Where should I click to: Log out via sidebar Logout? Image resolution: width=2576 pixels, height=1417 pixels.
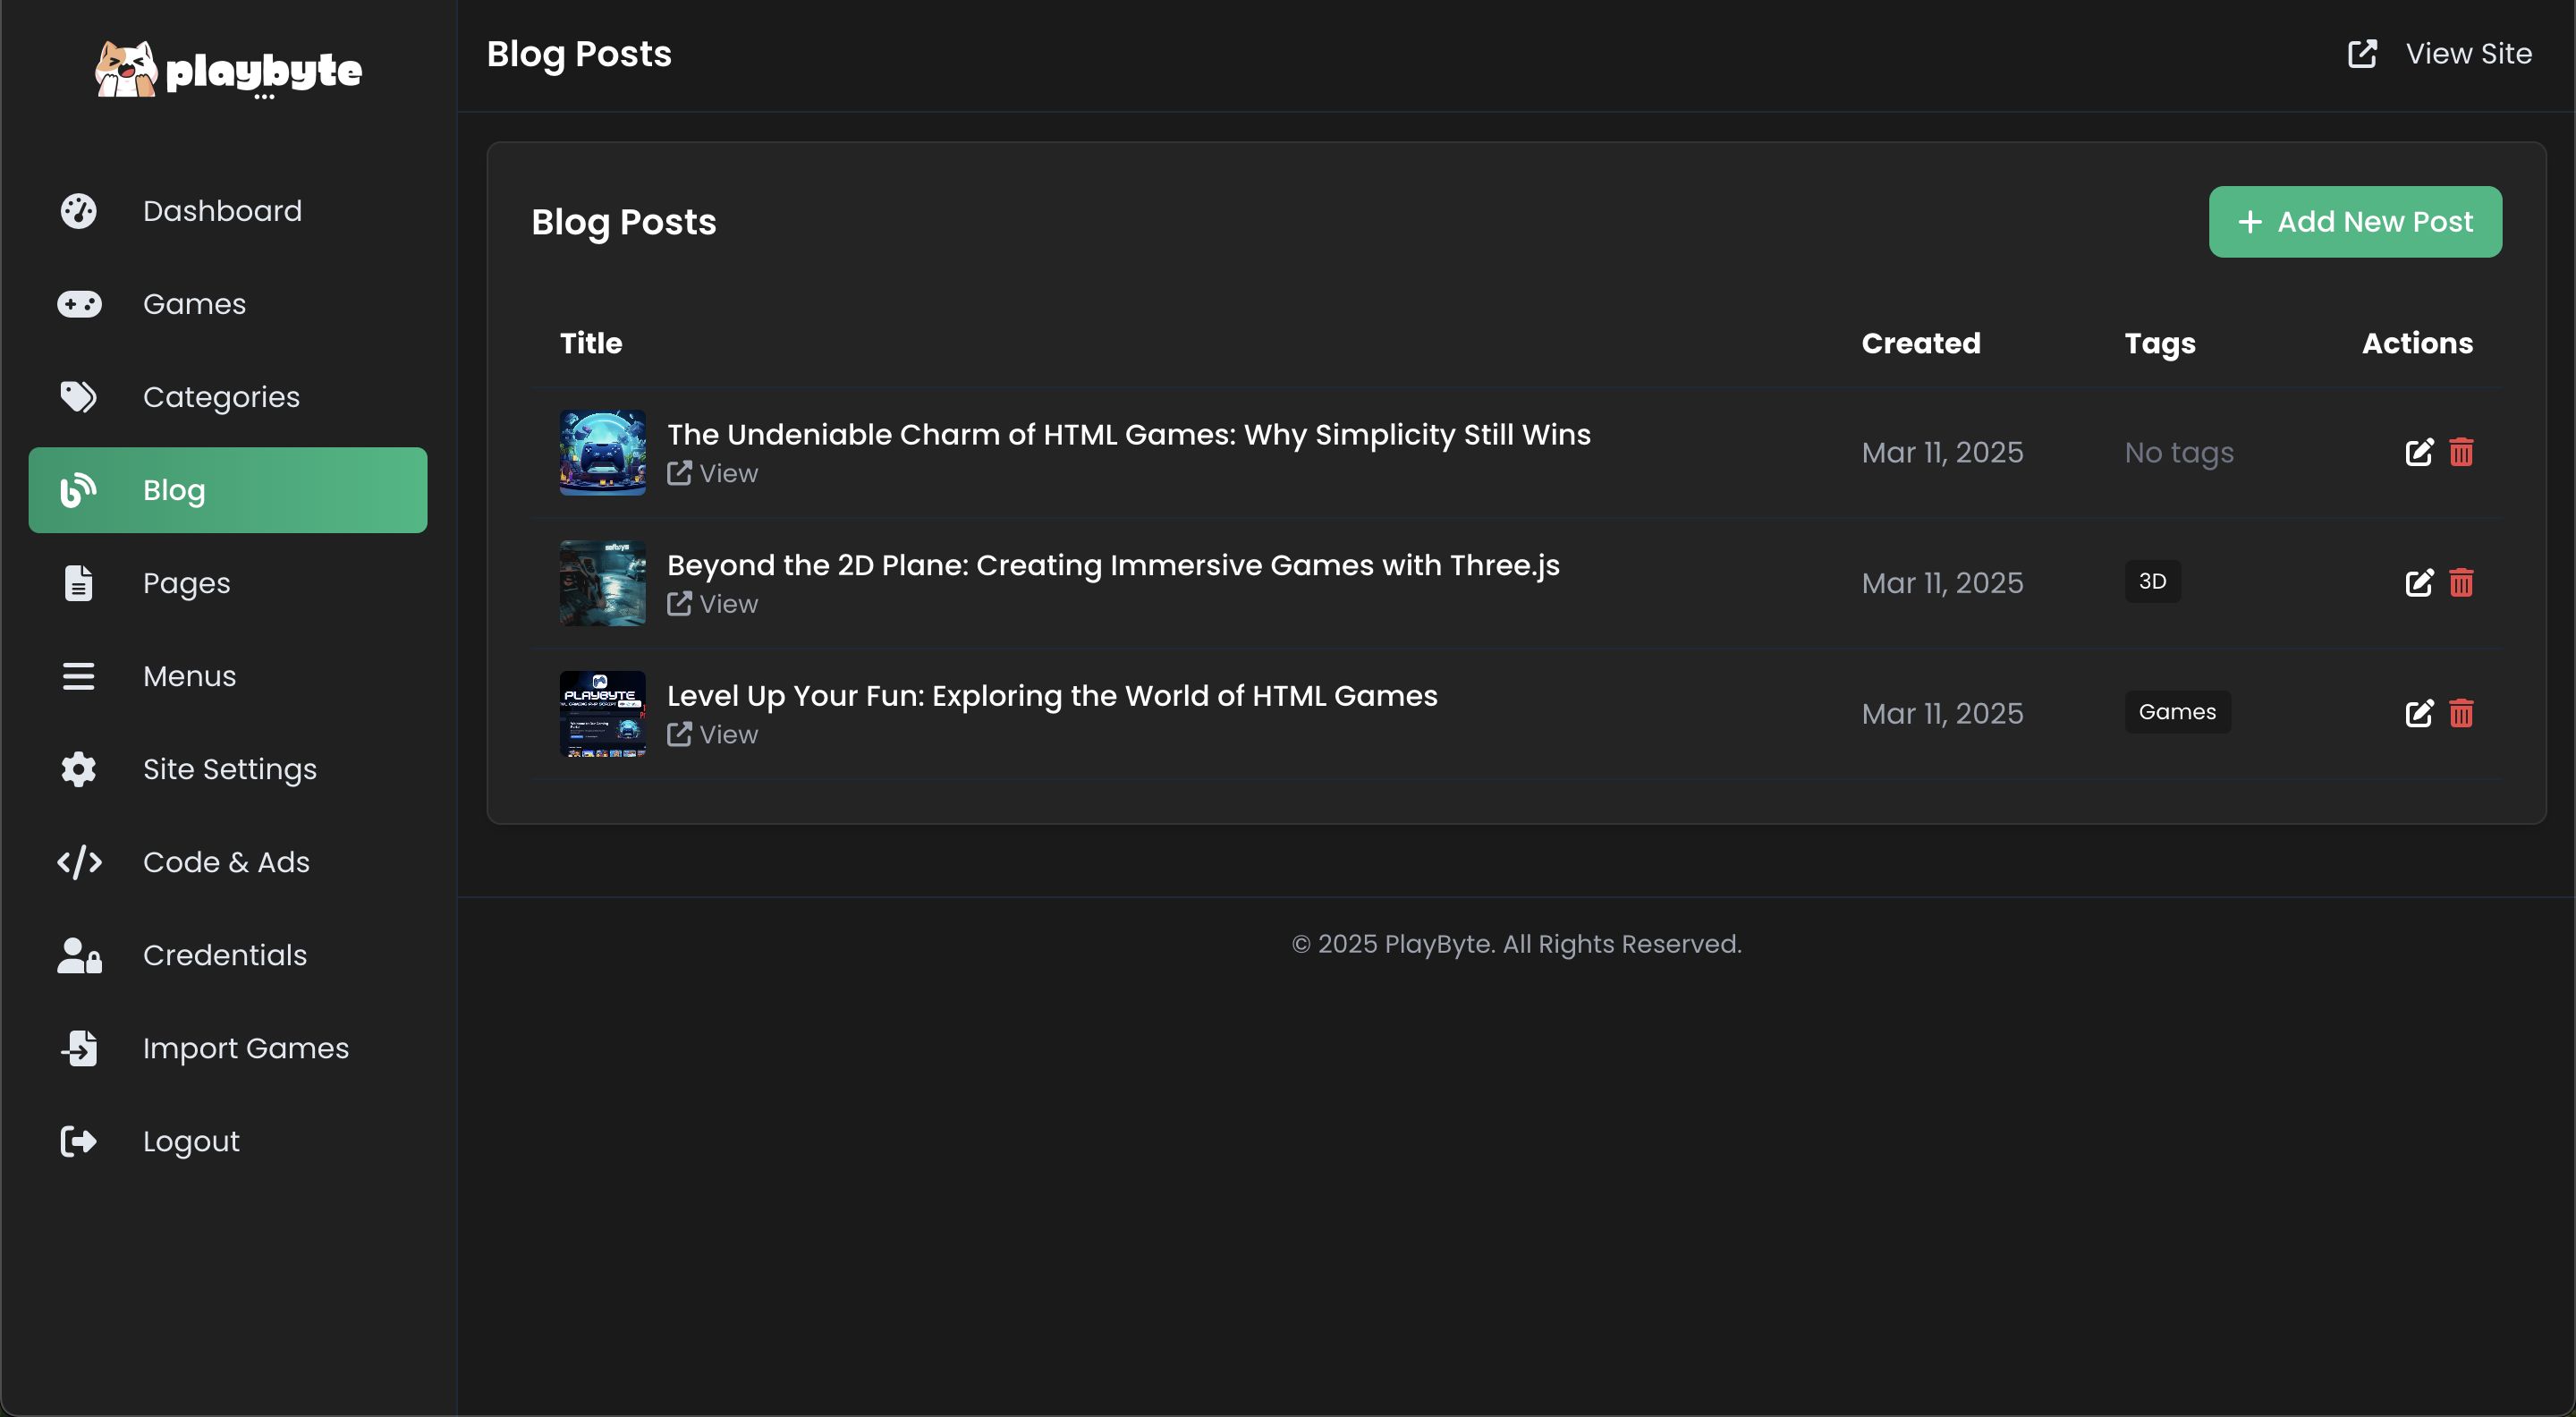[x=190, y=1141]
